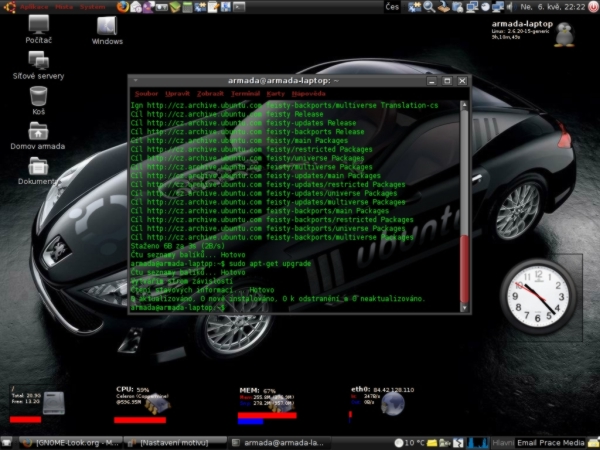
Task: Open the Systém menu
Action: [x=92, y=7]
